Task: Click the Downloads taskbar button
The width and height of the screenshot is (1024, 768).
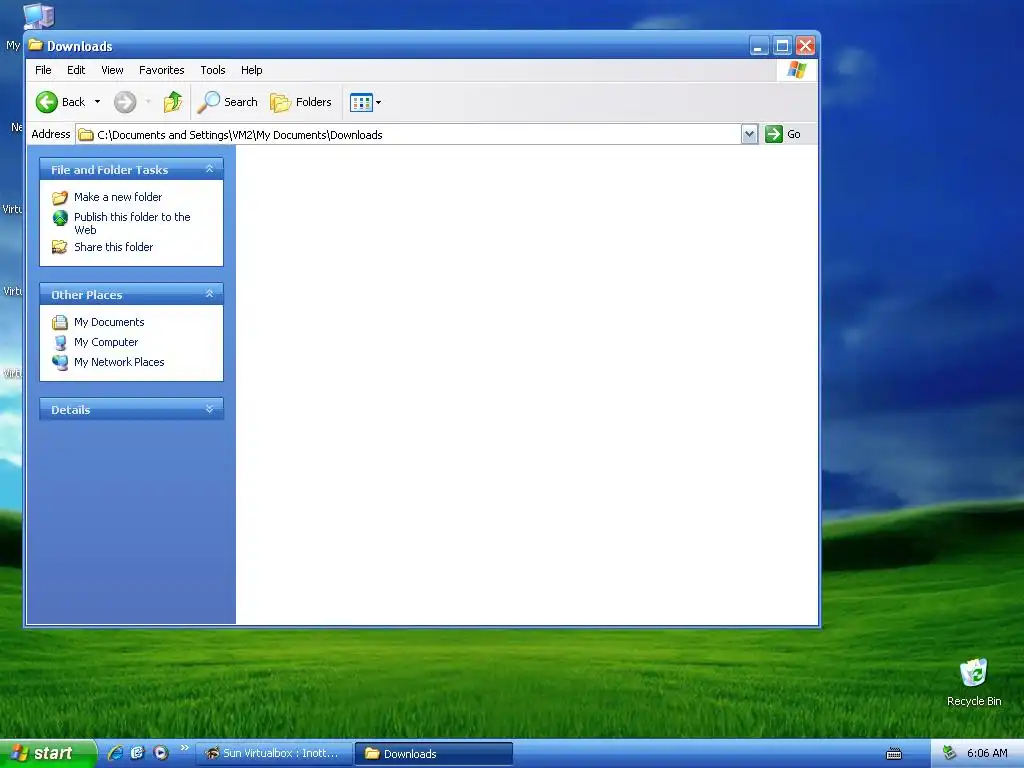Action: coord(434,754)
